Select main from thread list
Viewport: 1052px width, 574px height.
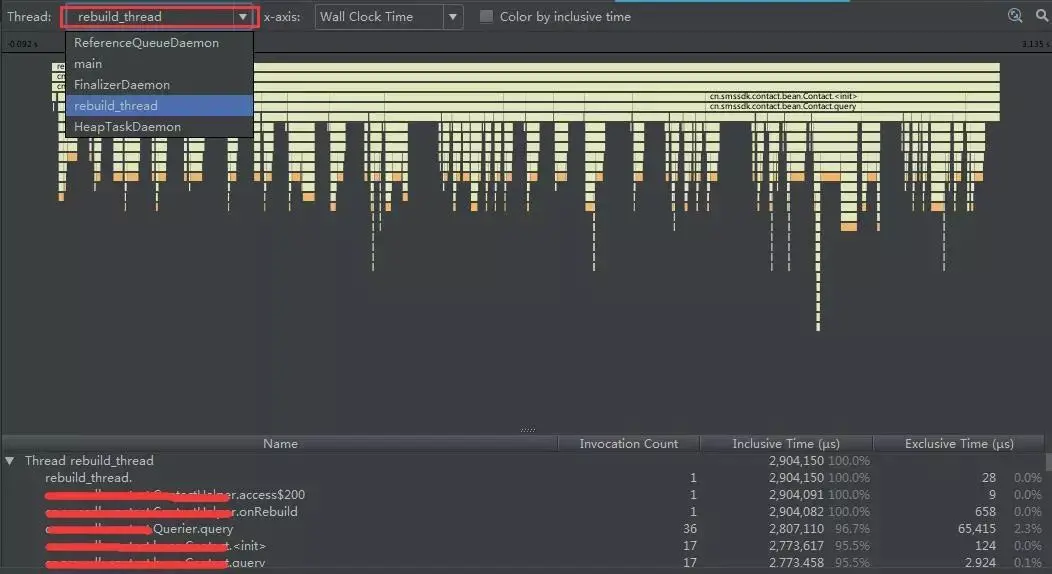coord(160,64)
